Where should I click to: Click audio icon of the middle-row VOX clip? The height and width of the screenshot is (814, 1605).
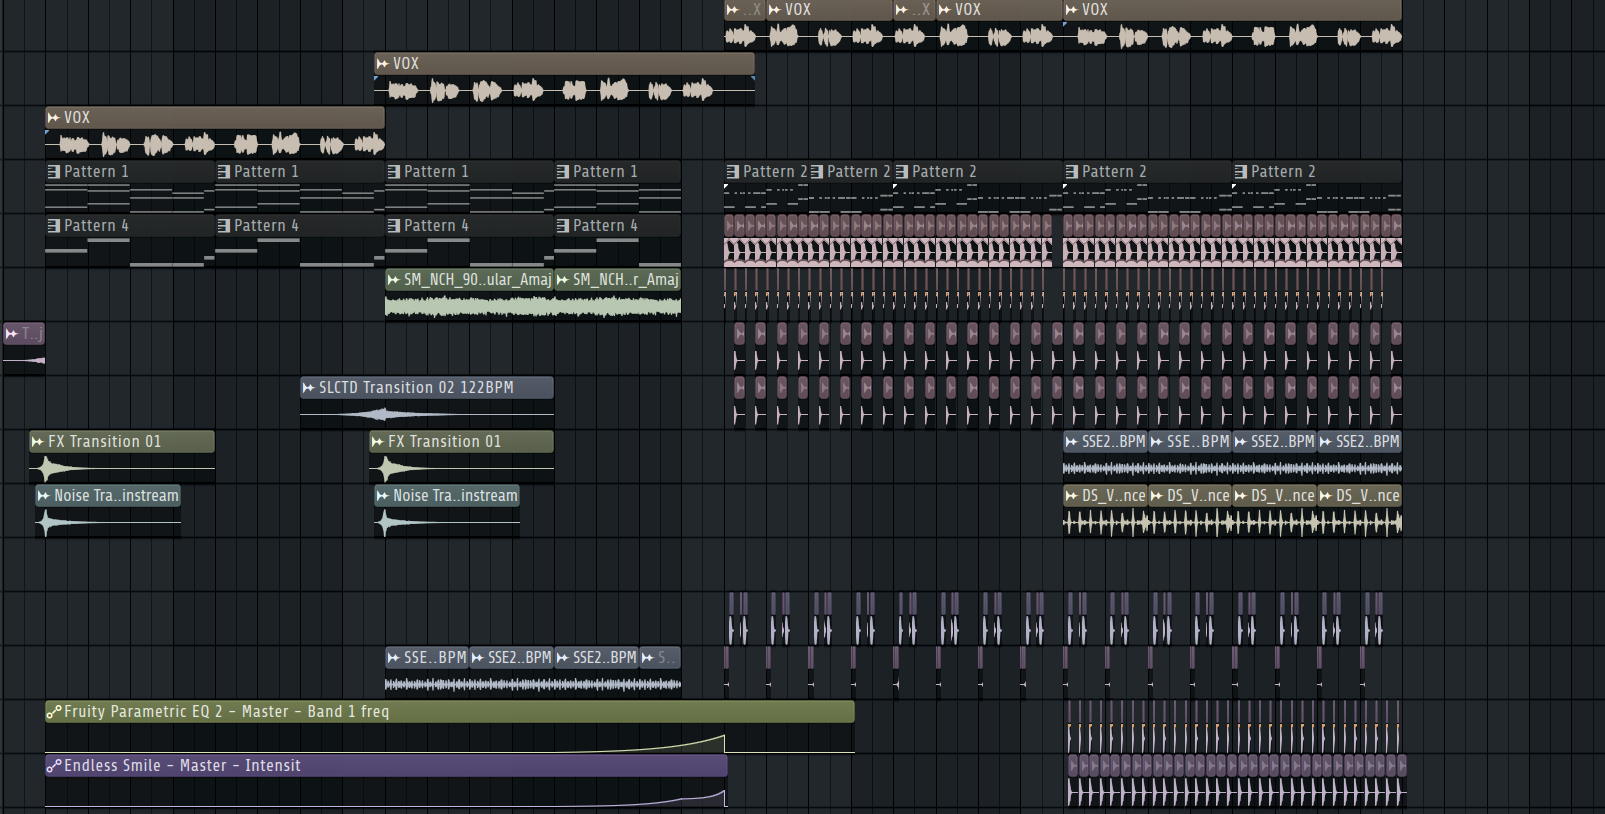[383, 64]
